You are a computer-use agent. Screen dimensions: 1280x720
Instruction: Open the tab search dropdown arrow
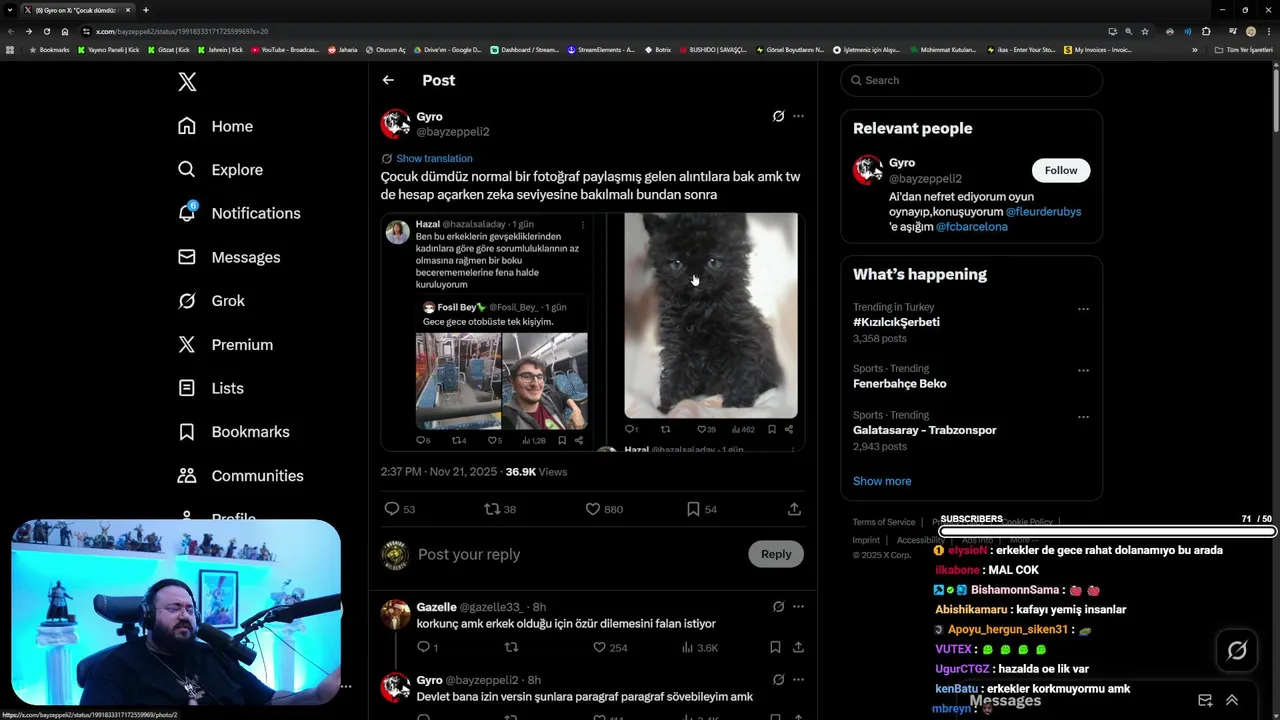click(x=10, y=10)
